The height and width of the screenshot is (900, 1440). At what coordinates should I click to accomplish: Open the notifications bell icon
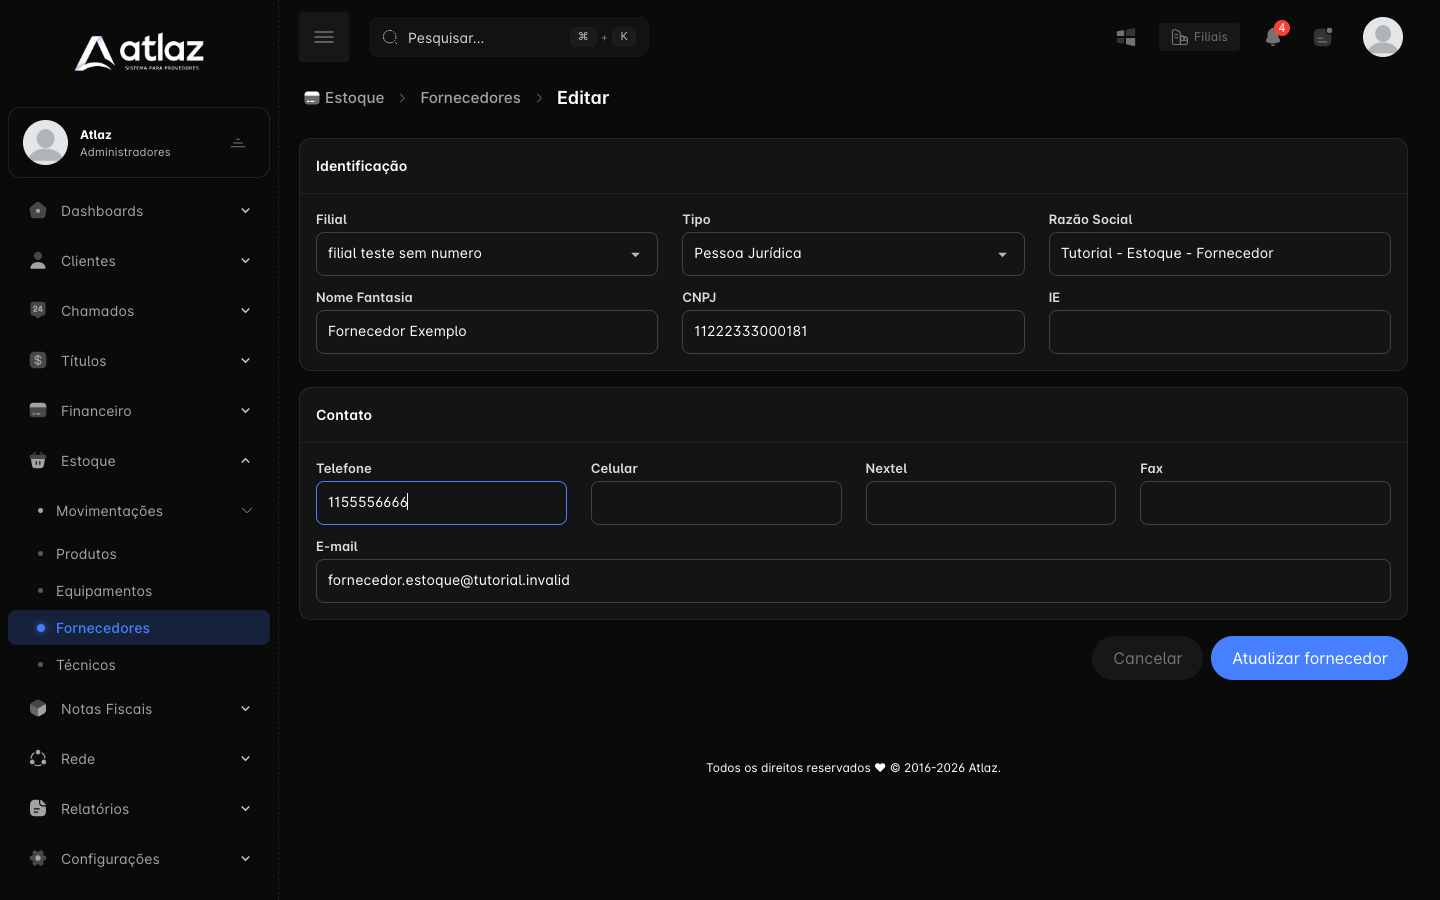(1273, 37)
